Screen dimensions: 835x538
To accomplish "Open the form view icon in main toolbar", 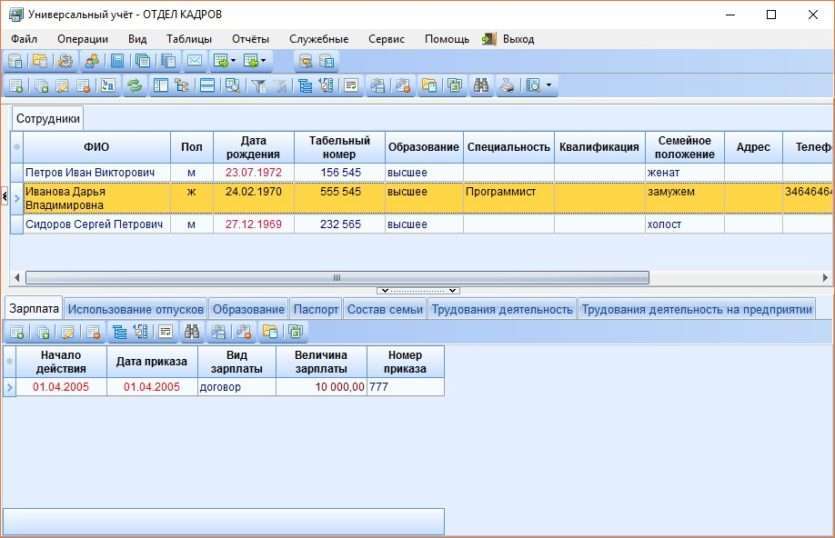I will (351, 86).
